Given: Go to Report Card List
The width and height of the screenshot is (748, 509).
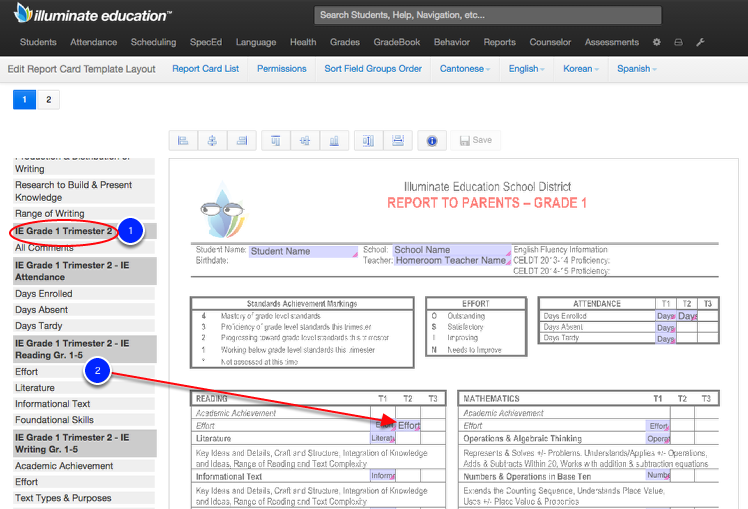Looking at the screenshot, I should (206, 69).
